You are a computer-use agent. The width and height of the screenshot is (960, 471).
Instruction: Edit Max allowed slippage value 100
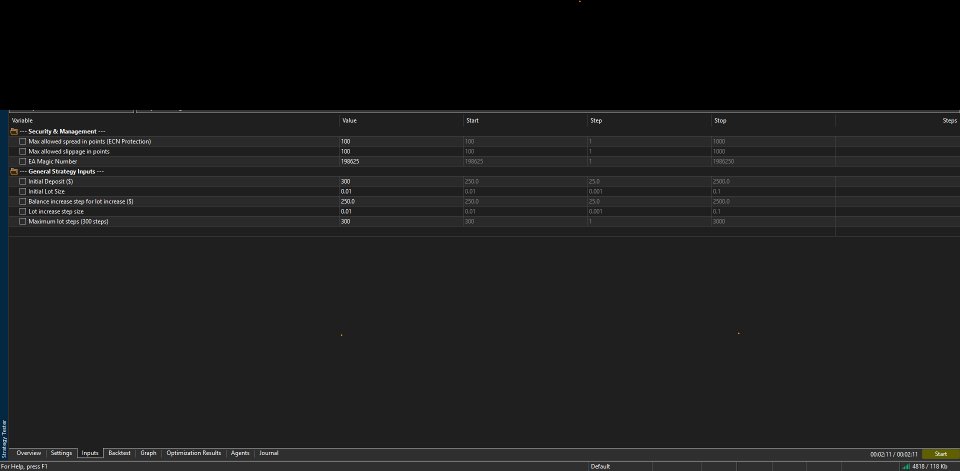click(401, 151)
